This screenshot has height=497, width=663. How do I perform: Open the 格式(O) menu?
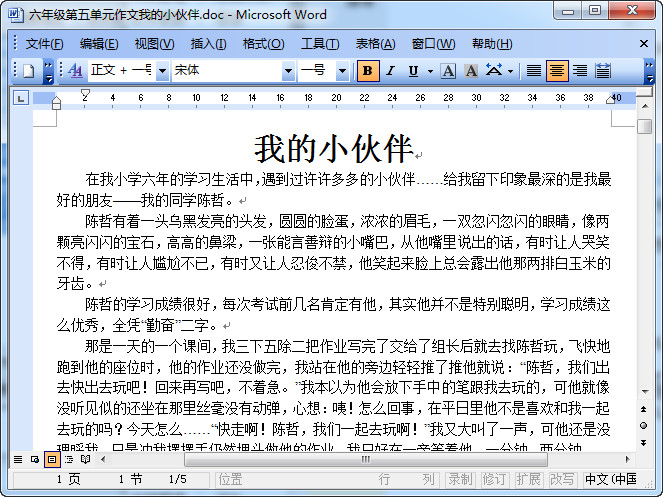coord(263,44)
